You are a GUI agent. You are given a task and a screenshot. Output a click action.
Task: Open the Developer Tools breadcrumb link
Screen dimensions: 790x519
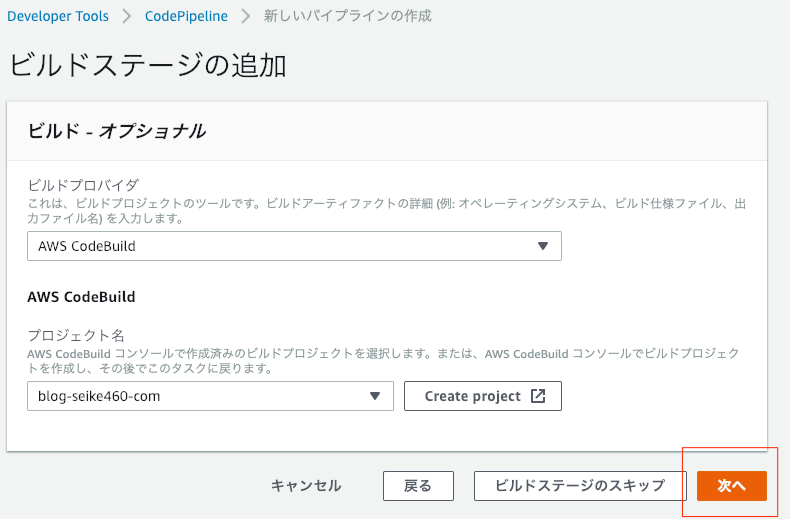(58, 16)
